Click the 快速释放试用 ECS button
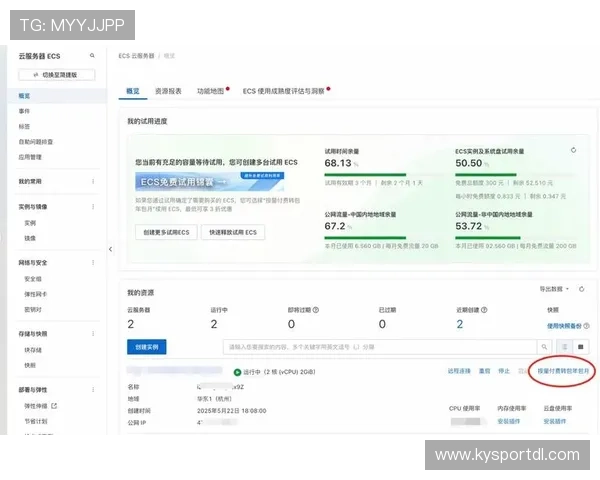The height and width of the screenshot is (480, 600). coord(233,232)
